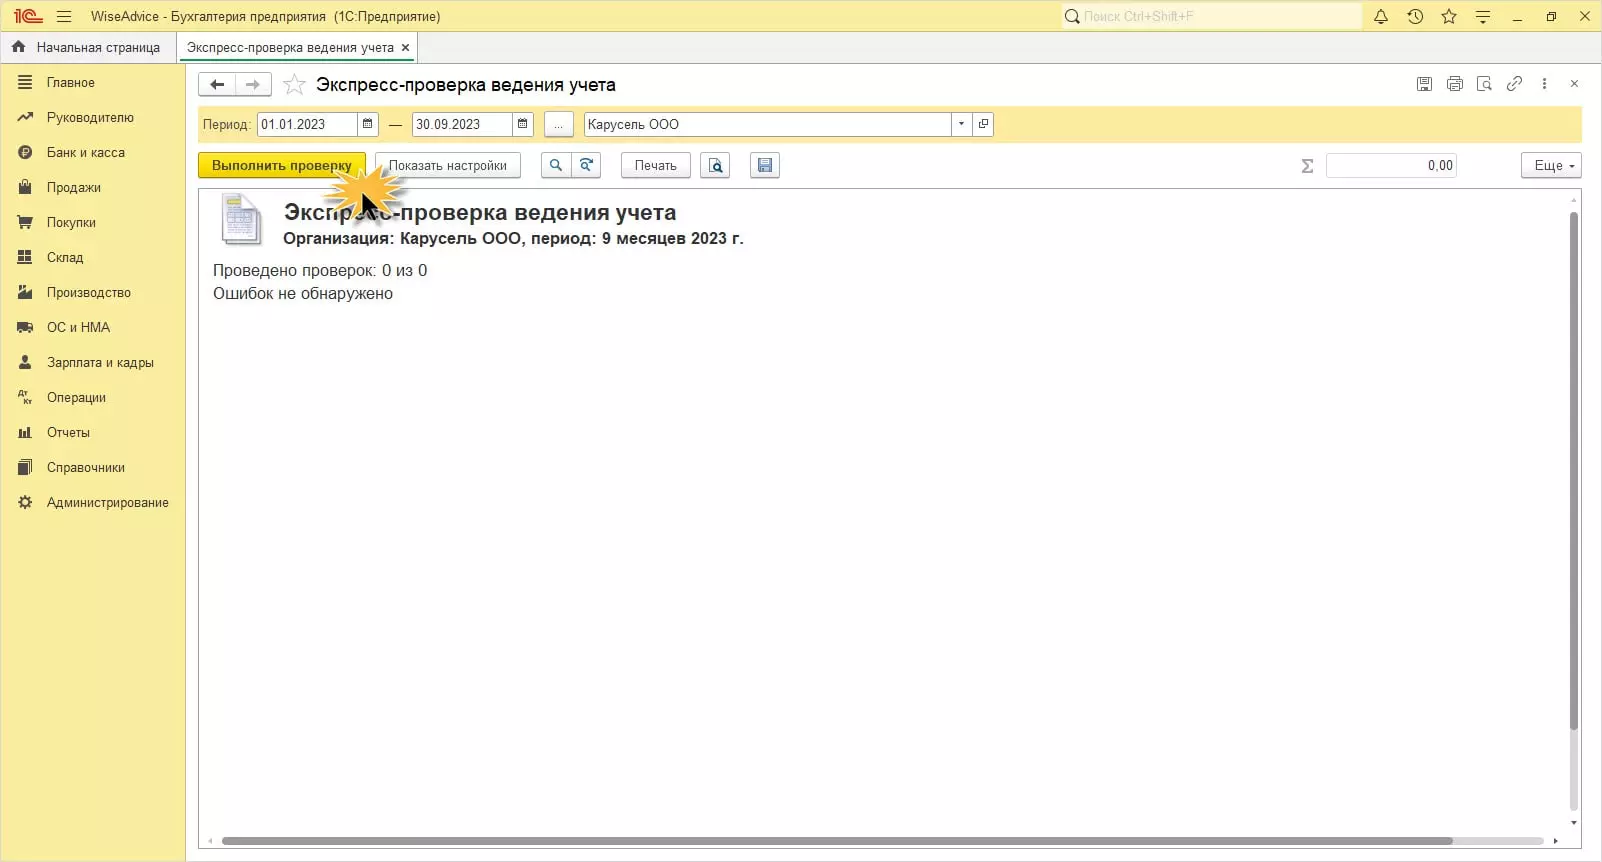Viewport: 1602px width, 862px height.
Task: Open the Склад section
Action: pos(65,258)
